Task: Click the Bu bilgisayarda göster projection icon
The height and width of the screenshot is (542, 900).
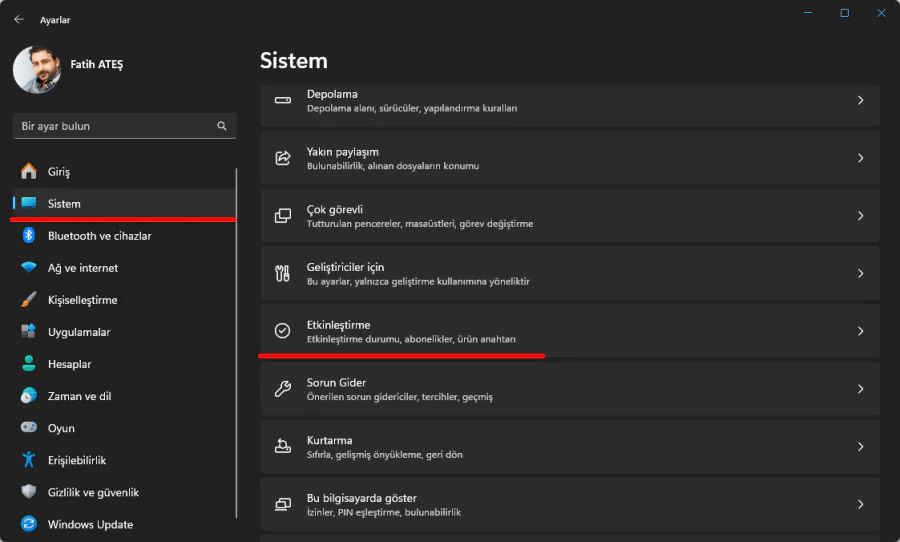Action: (282, 504)
